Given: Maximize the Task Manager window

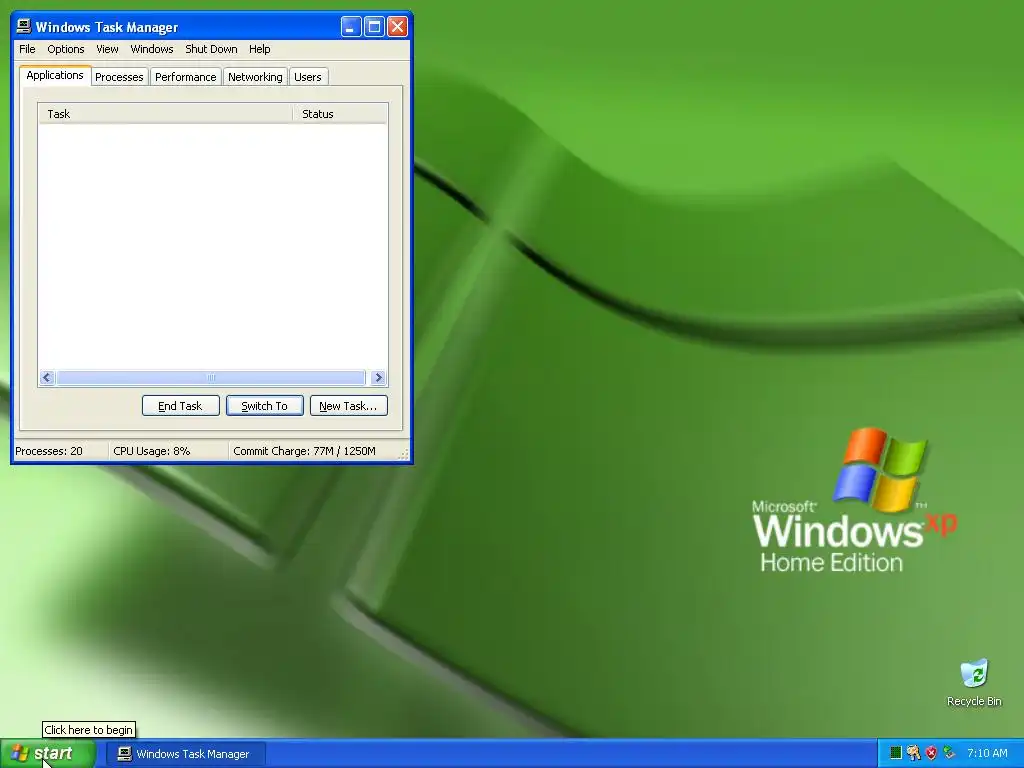Looking at the screenshot, I should coord(374,27).
